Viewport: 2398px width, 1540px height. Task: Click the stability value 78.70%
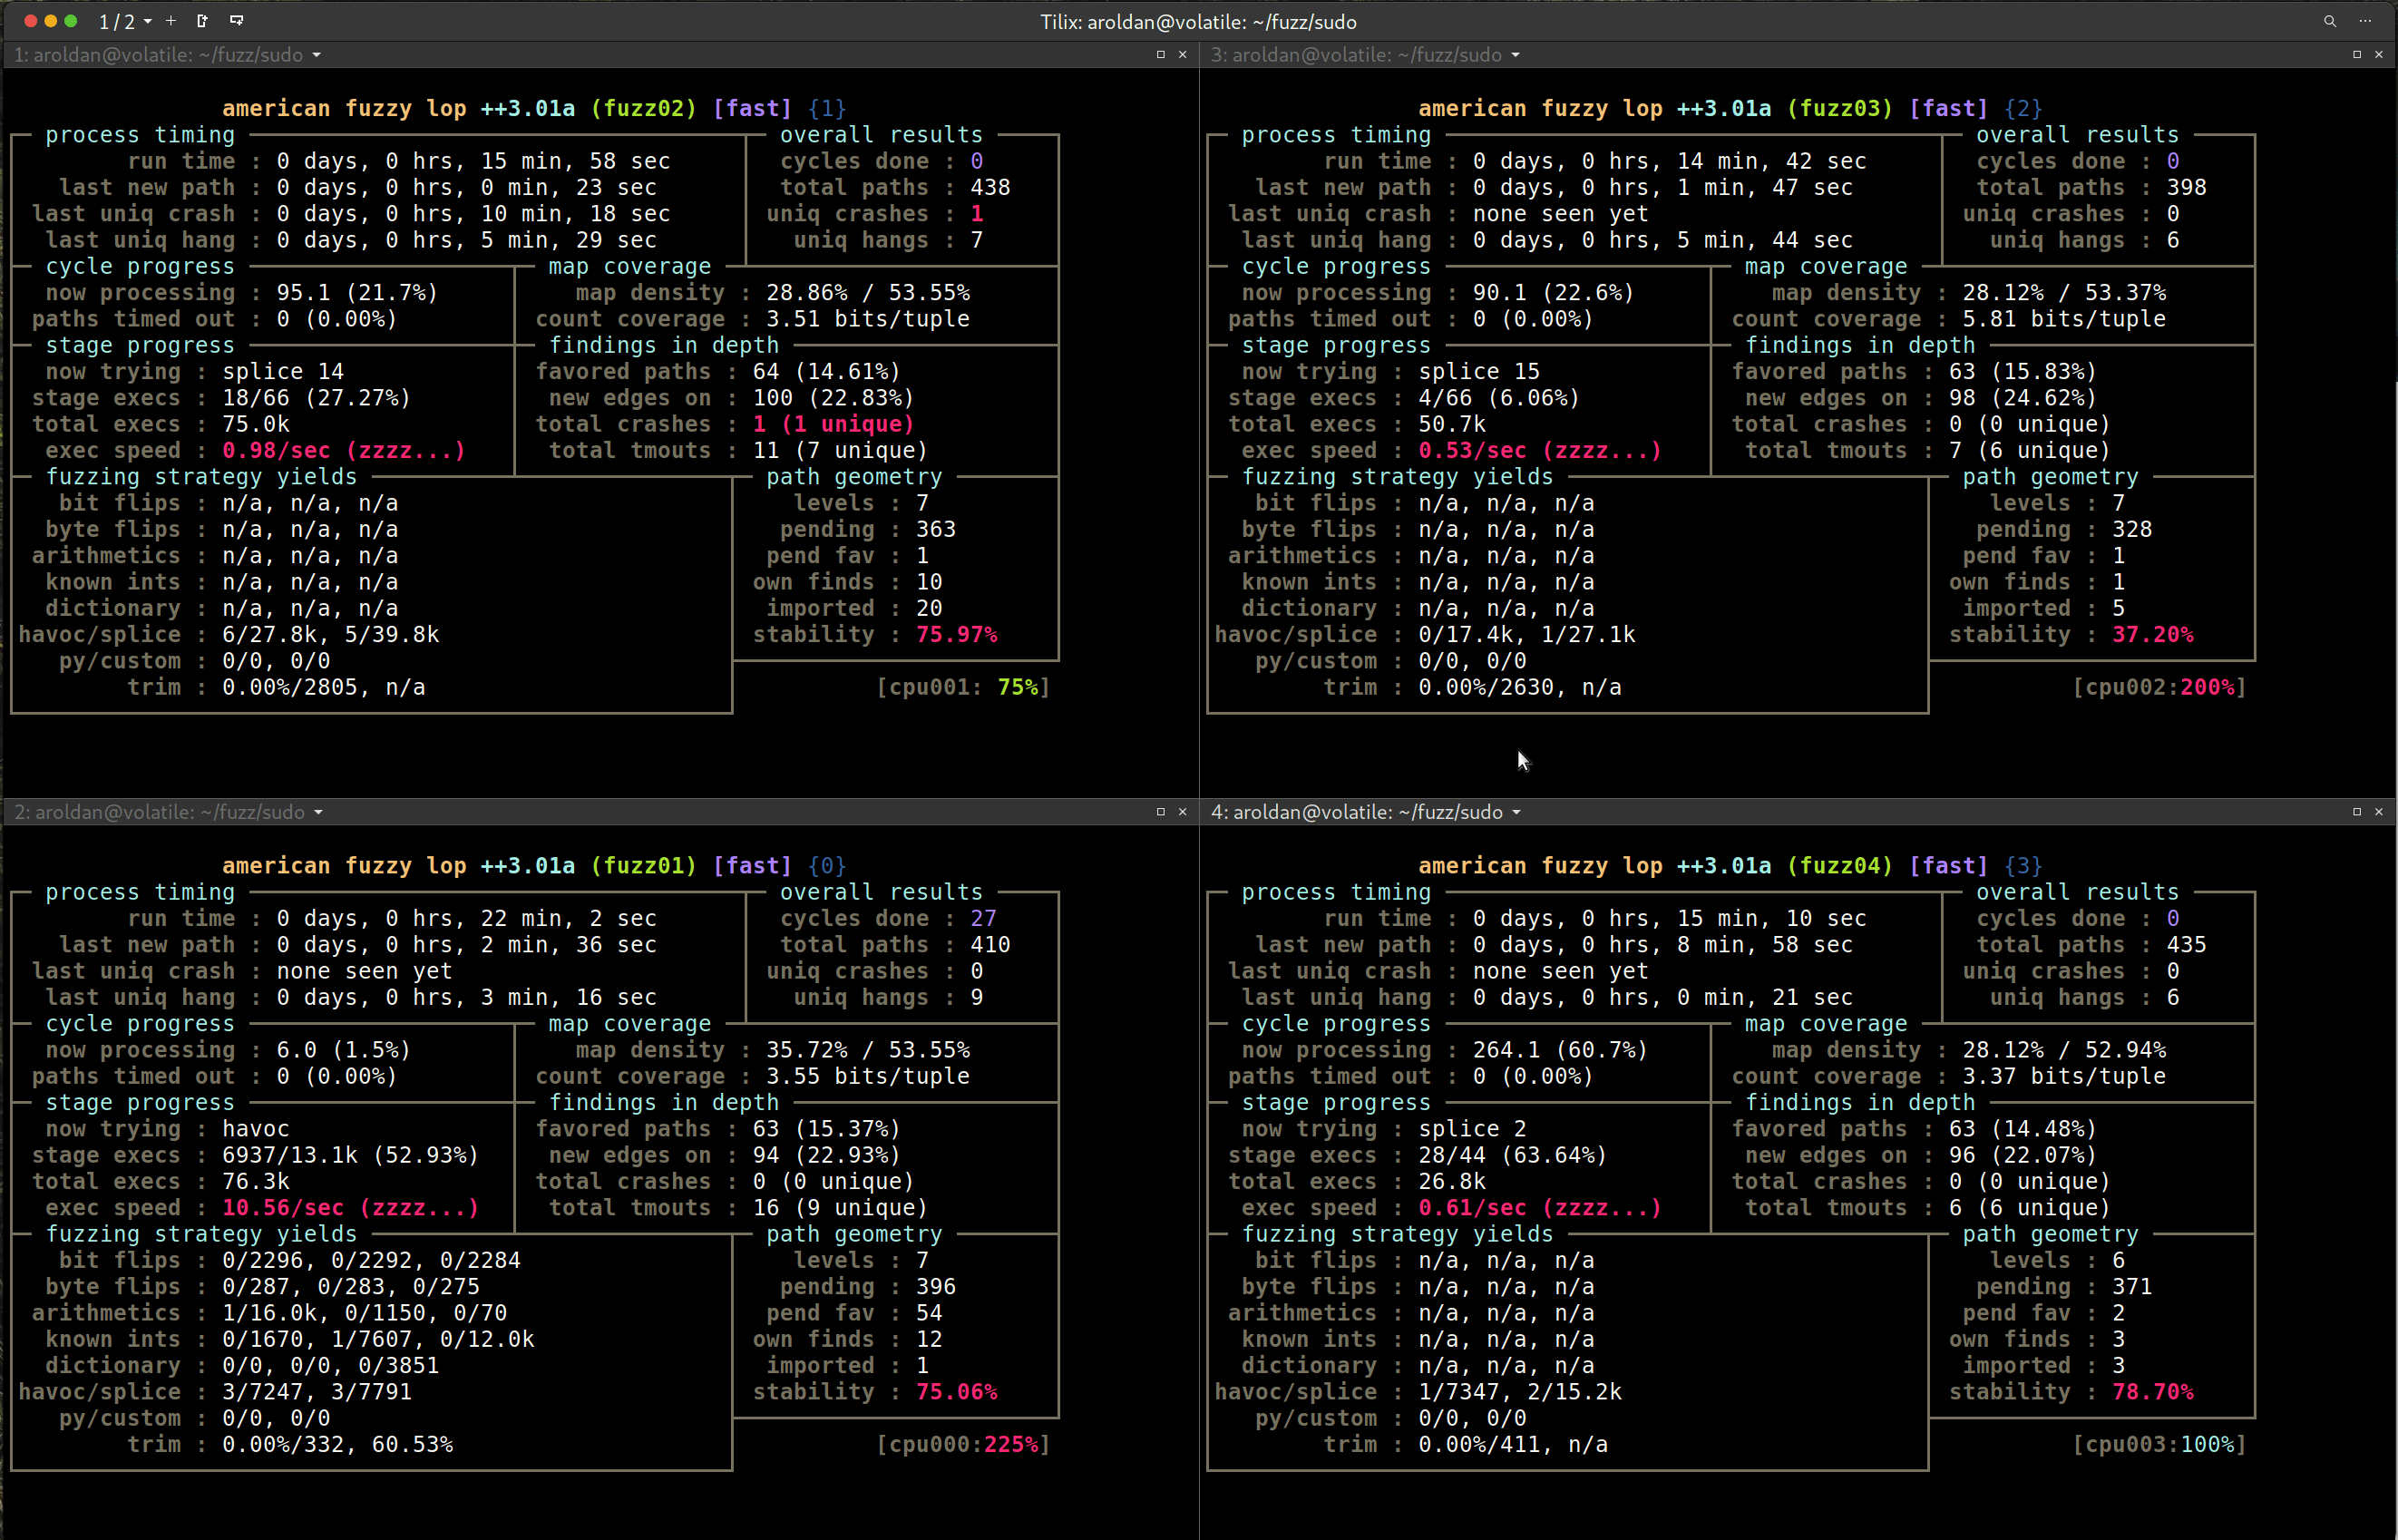click(2153, 1392)
